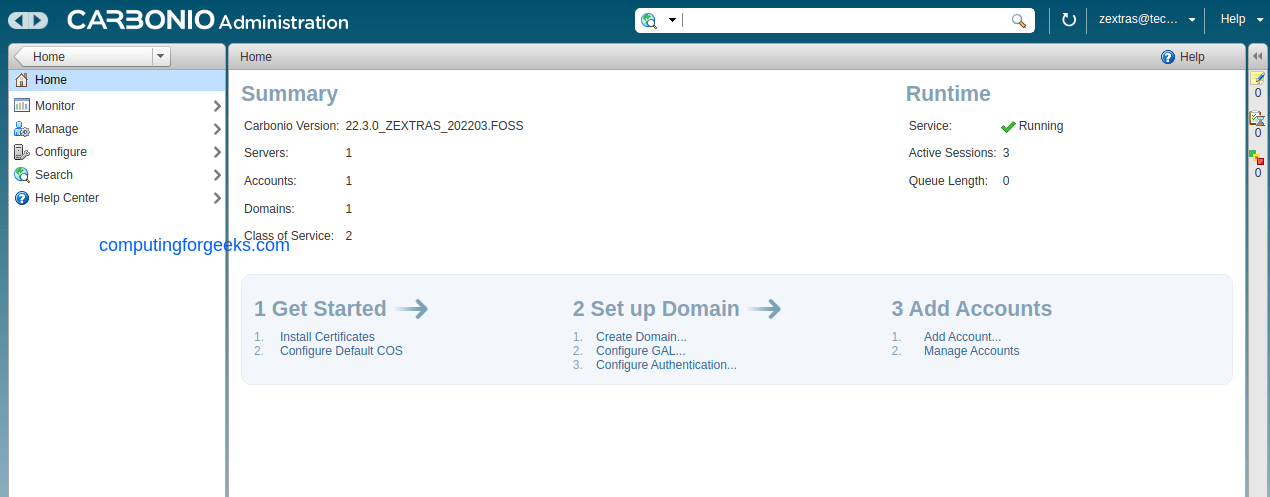Click the colored server status icon in right pane

[x=1258, y=157]
